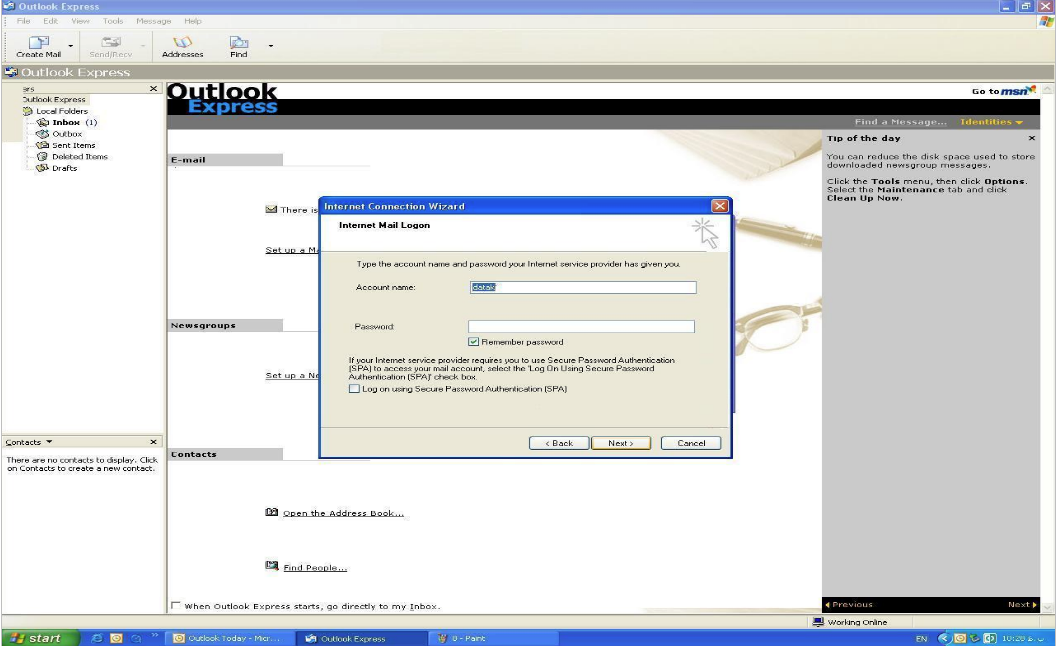Toggle the Remember password checkbox
The height and width of the screenshot is (646, 1056).
[473, 342]
